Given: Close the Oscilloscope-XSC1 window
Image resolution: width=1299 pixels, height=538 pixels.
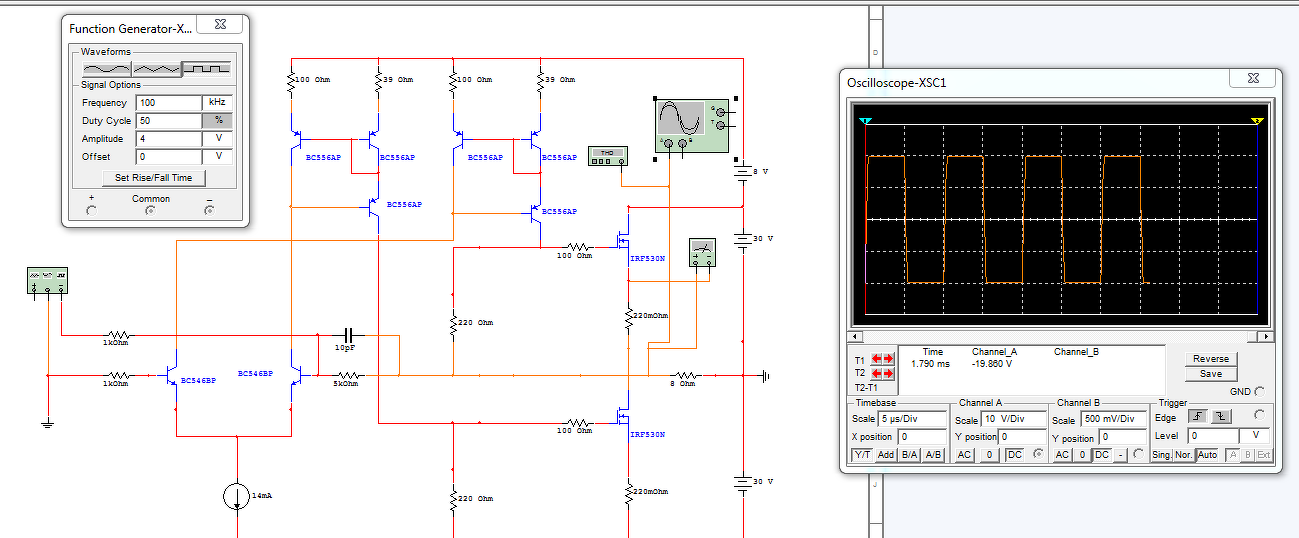Looking at the screenshot, I should 1252,78.
